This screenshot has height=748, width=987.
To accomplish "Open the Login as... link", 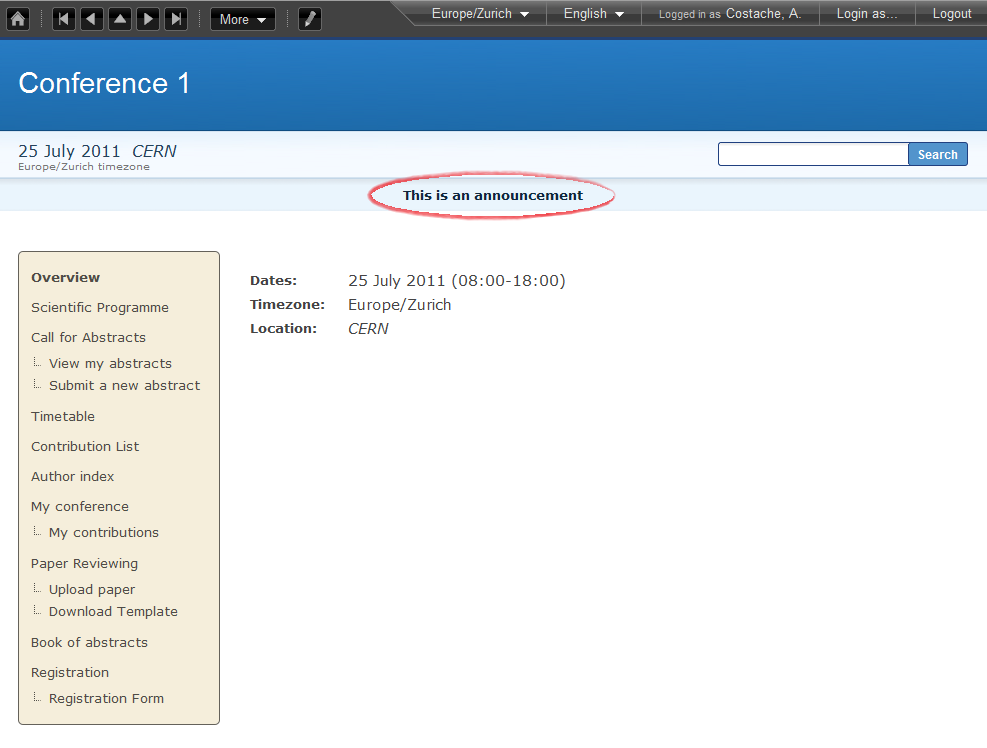I will 867,14.
